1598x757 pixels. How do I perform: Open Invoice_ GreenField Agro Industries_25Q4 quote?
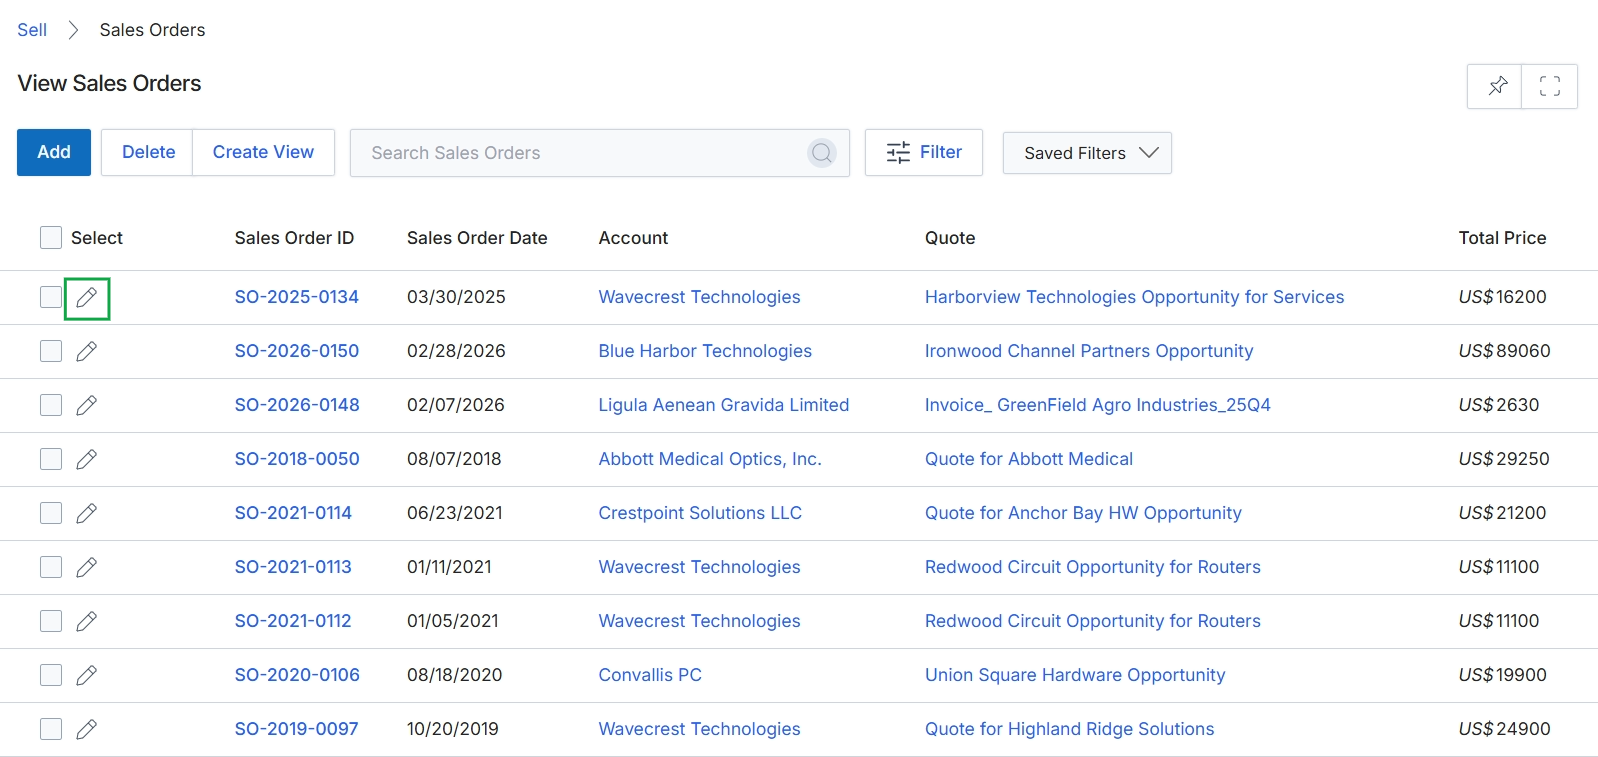tap(1098, 405)
